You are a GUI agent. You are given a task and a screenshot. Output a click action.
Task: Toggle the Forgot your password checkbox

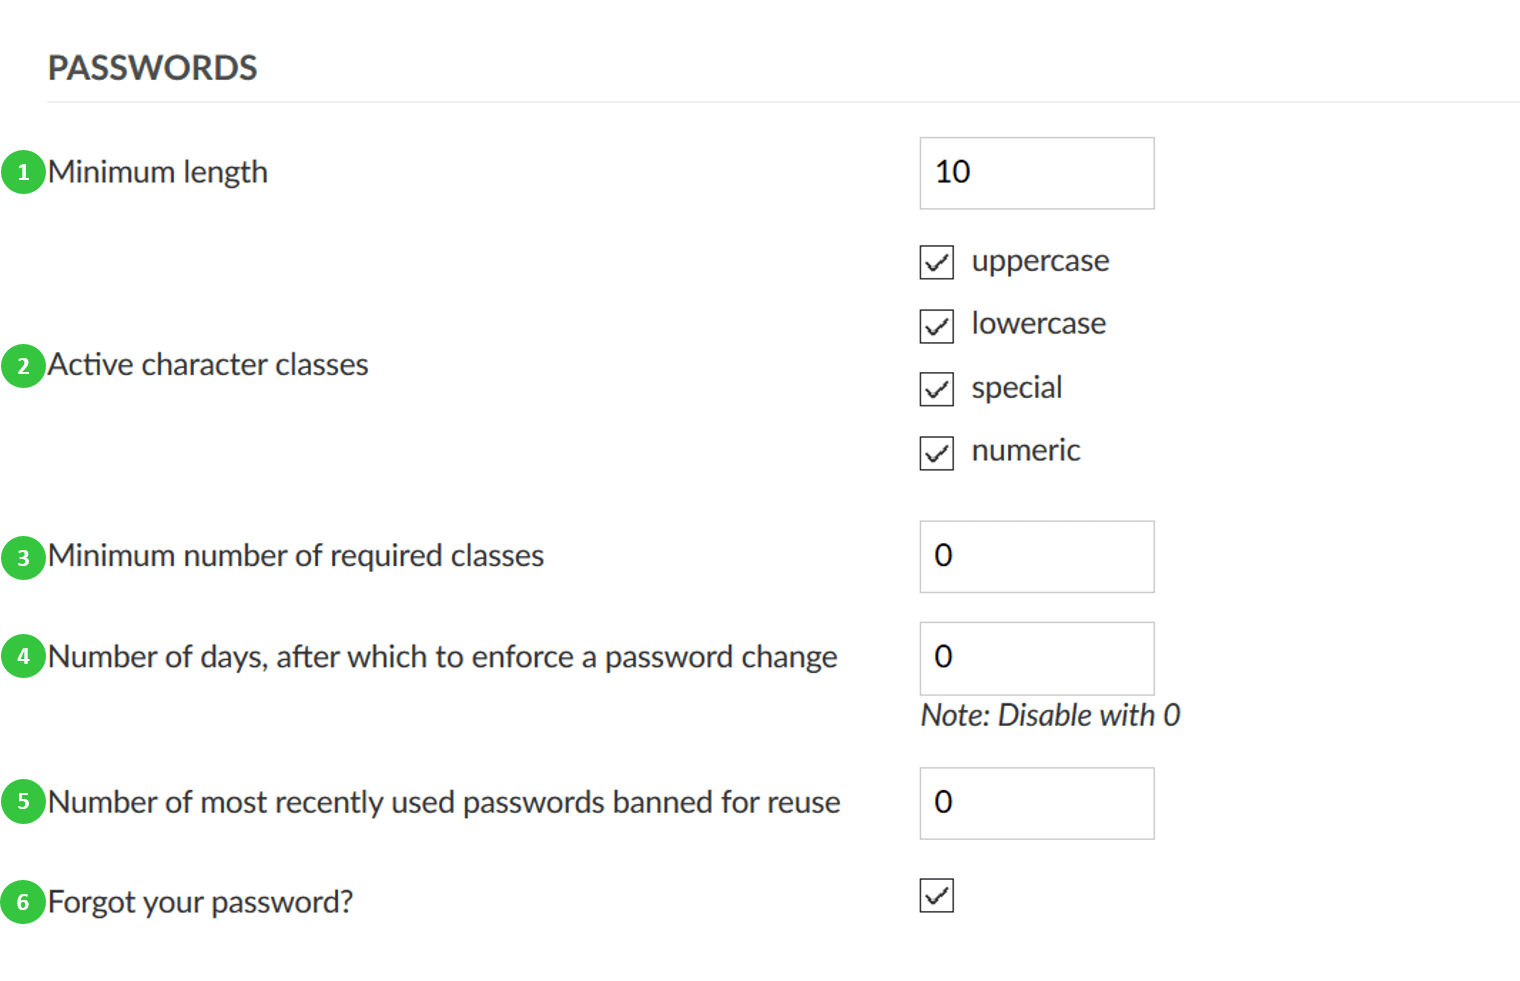pos(937,896)
